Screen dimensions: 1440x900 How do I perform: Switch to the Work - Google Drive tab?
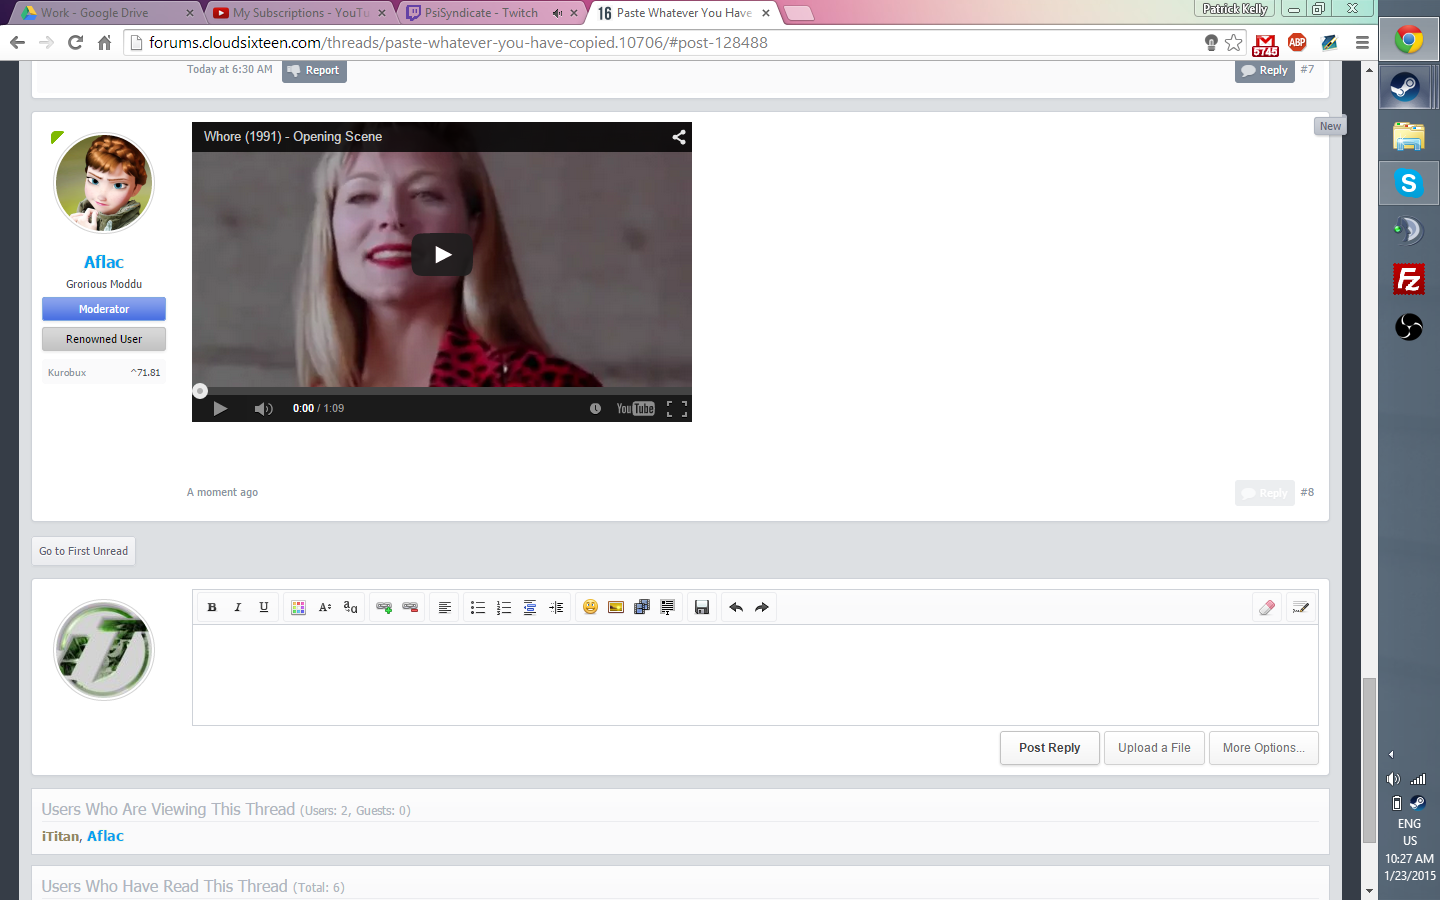click(105, 12)
